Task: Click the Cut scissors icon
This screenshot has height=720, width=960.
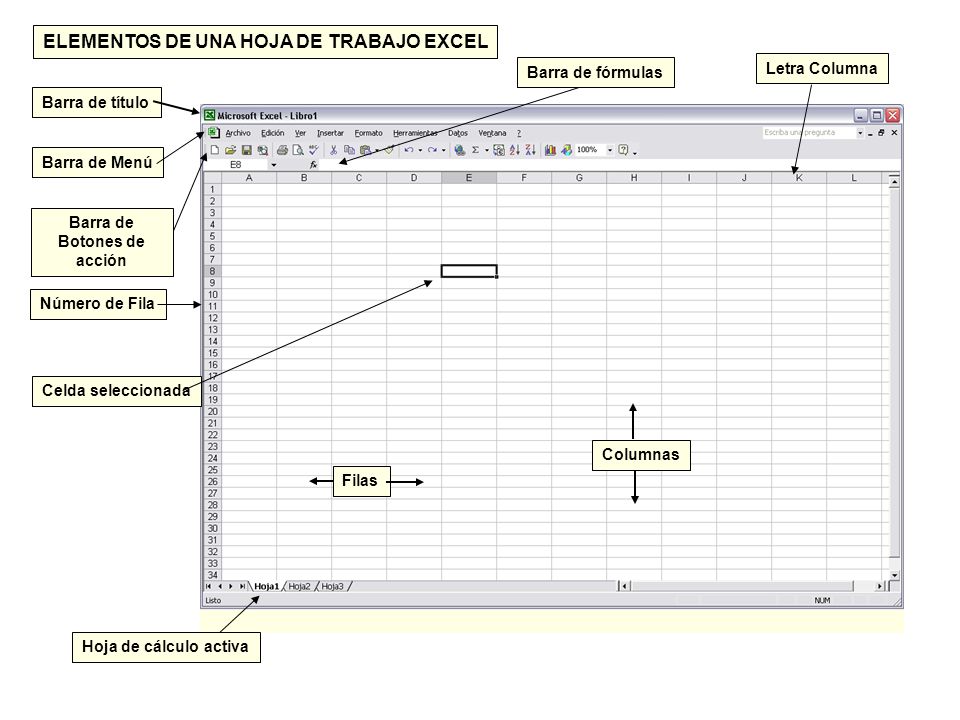Action: click(334, 150)
